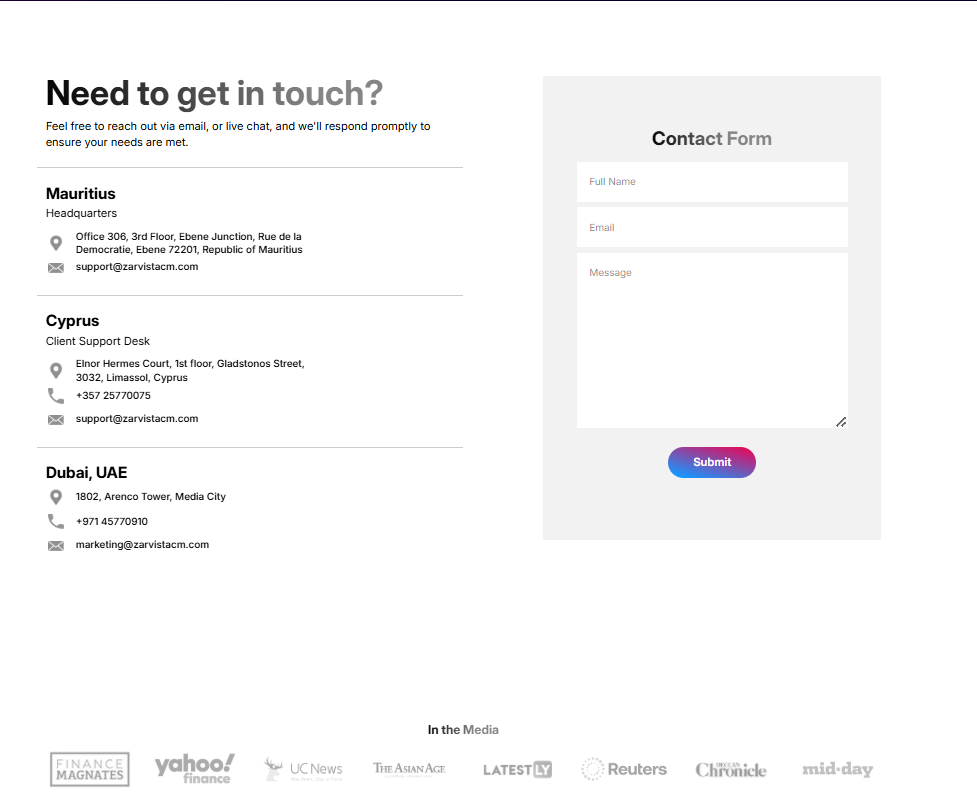Open the UC News logo
Viewport: 977px width, 803px height.
click(x=303, y=769)
